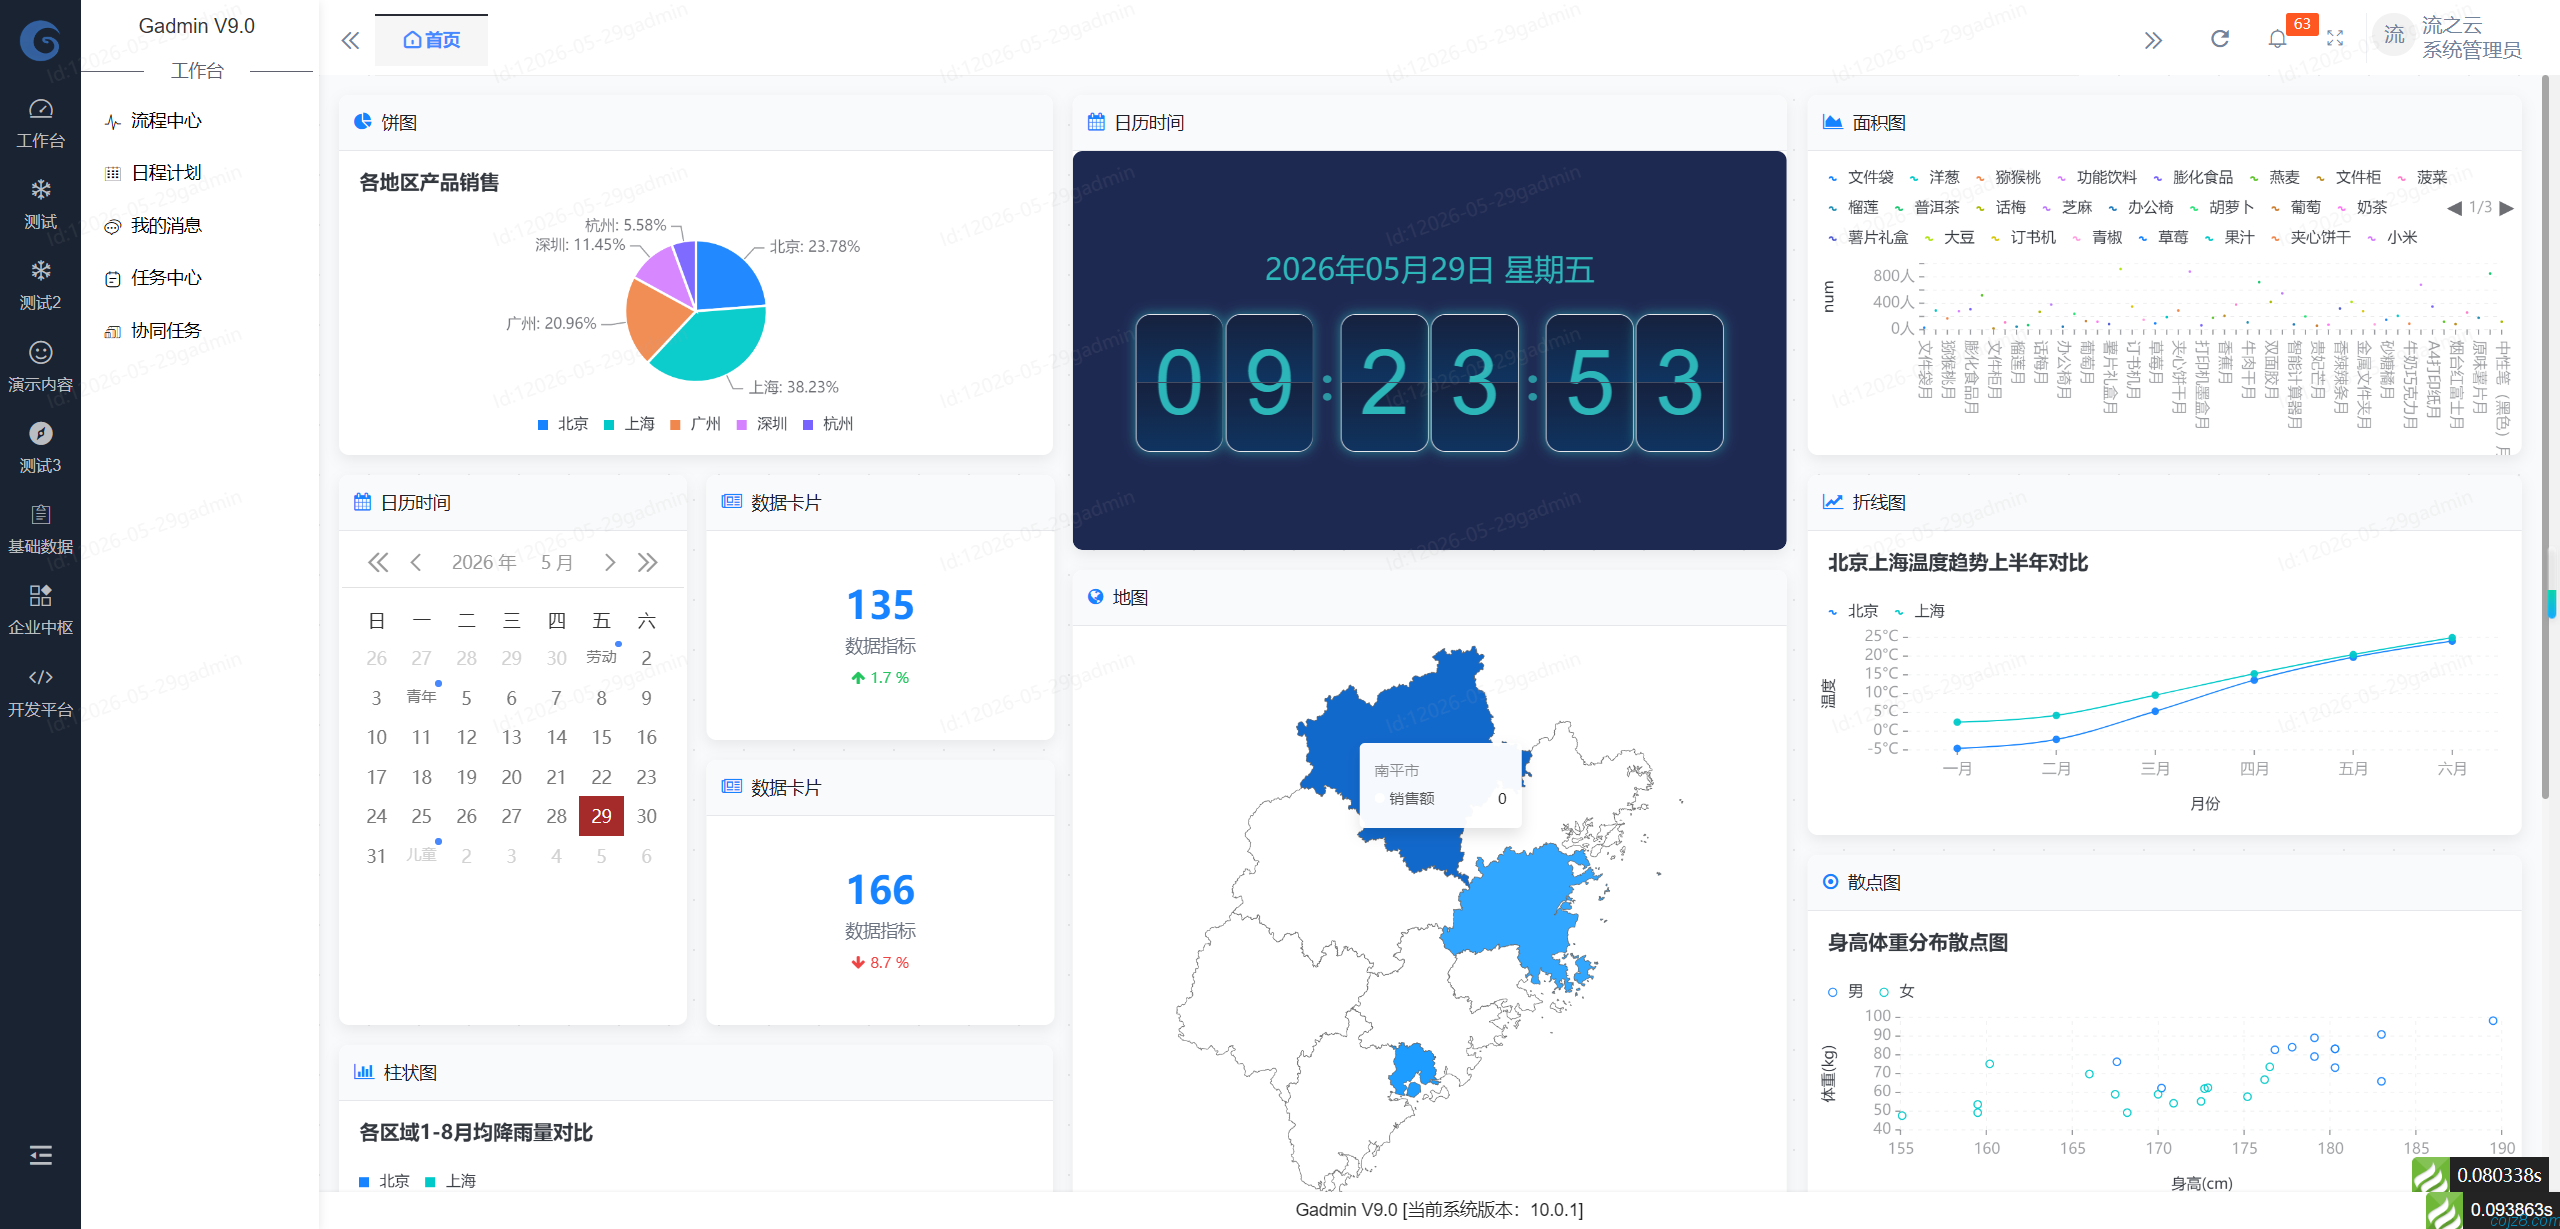Click the refresh page icon
Viewport: 2560px width, 1229px height.
tap(2220, 39)
